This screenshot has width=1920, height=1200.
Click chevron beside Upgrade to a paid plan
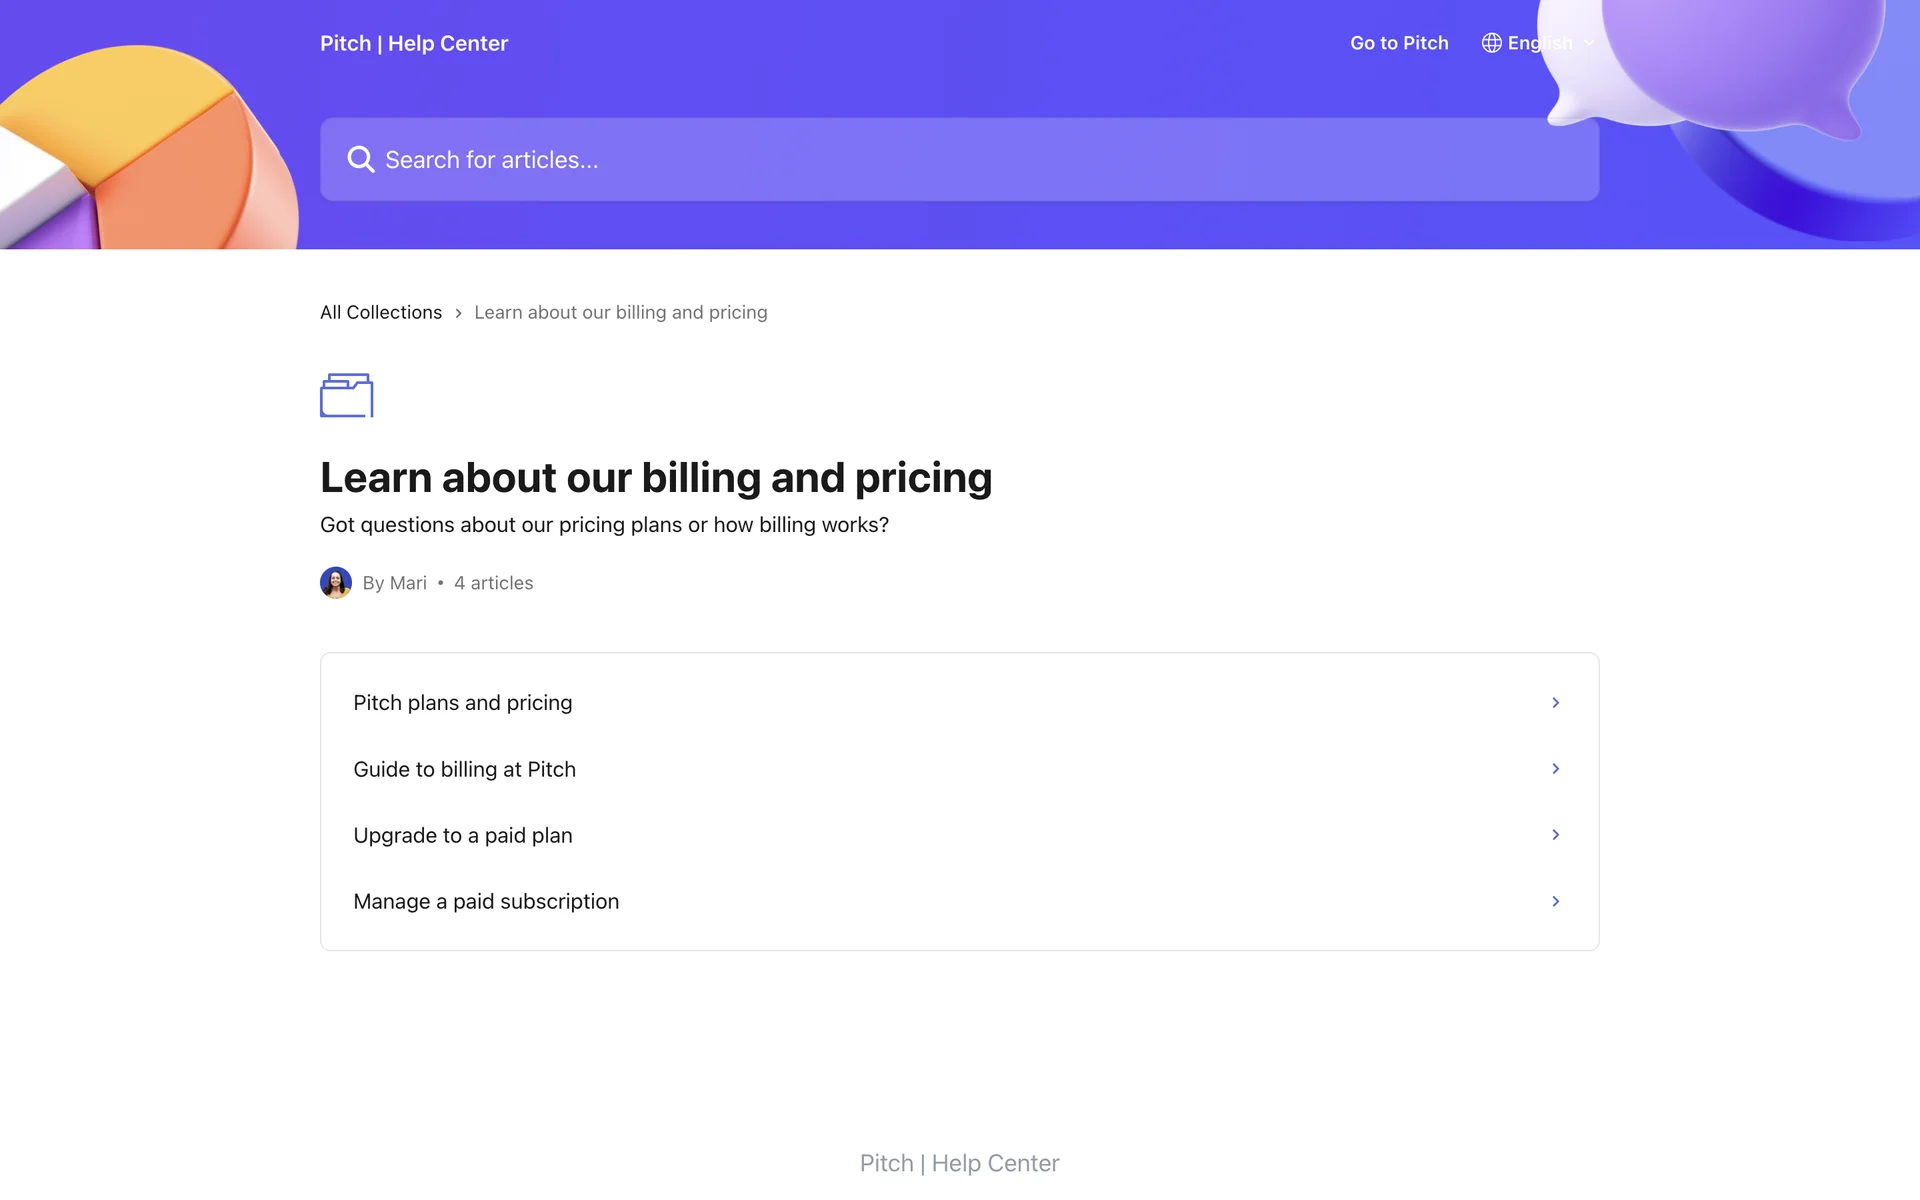1555,835
